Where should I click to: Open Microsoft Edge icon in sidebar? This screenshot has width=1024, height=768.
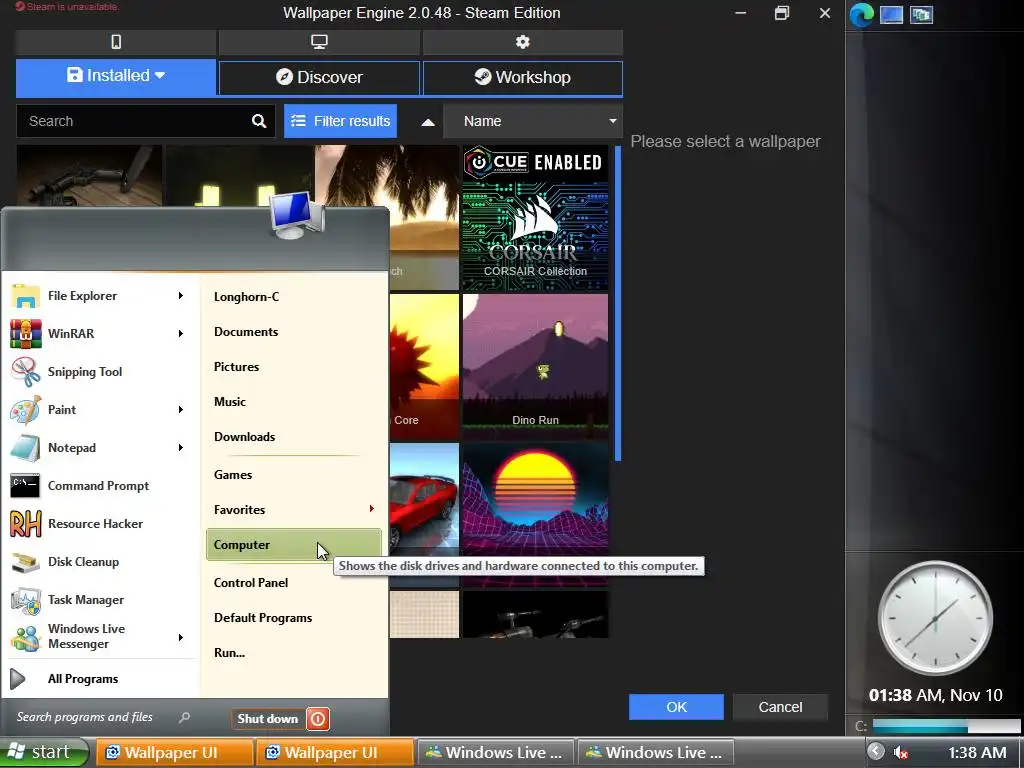(861, 14)
